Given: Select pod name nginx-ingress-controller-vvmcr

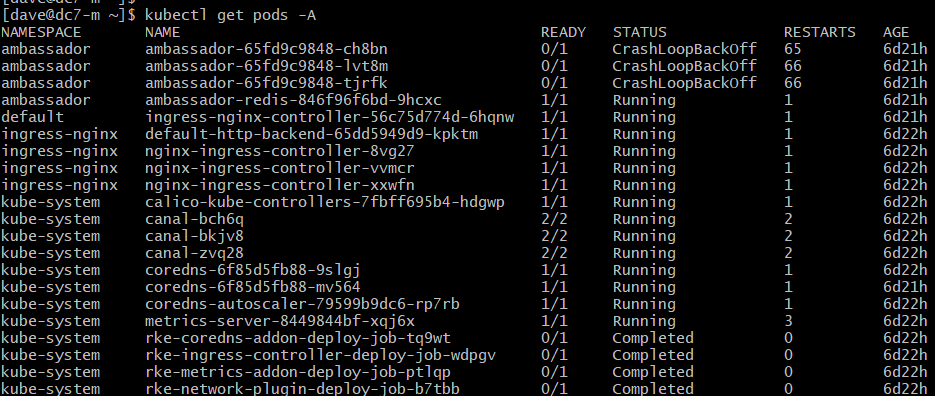Looking at the screenshot, I should (x=279, y=168).
